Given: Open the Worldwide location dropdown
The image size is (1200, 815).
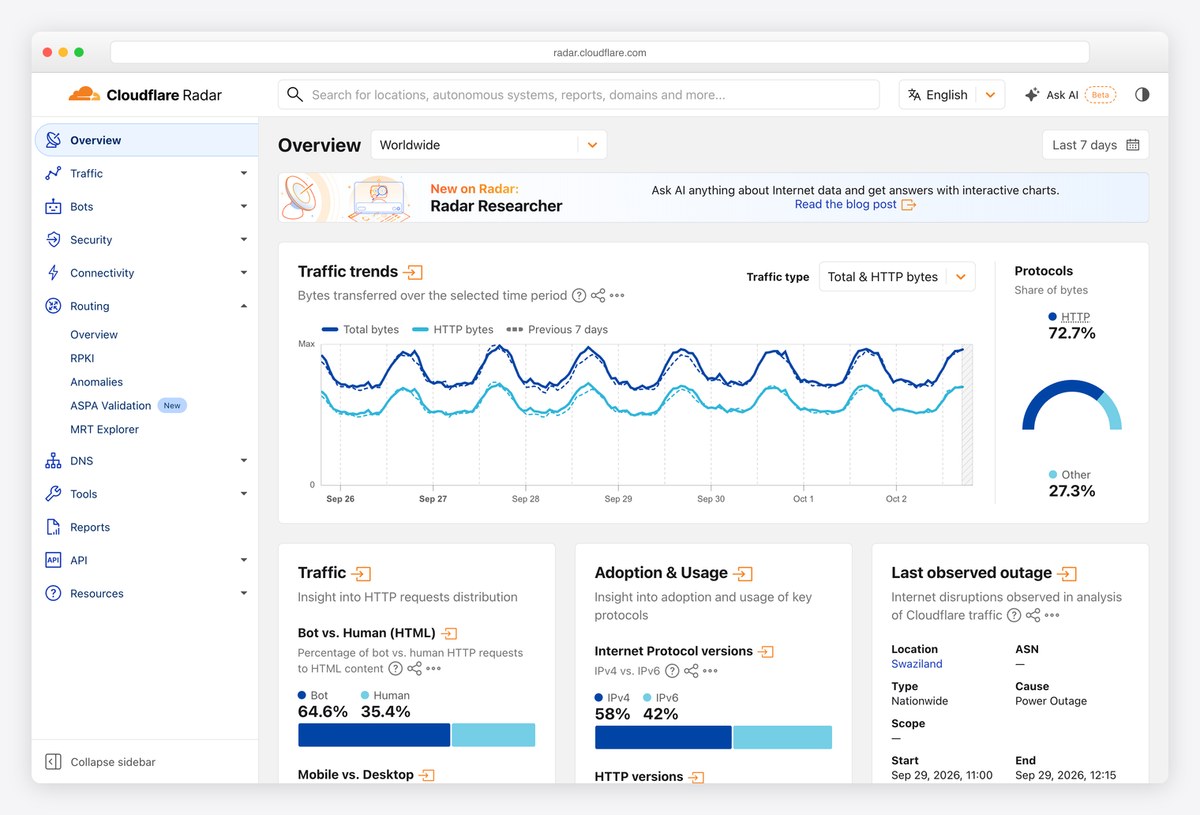Looking at the screenshot, I should pos(489,145).
